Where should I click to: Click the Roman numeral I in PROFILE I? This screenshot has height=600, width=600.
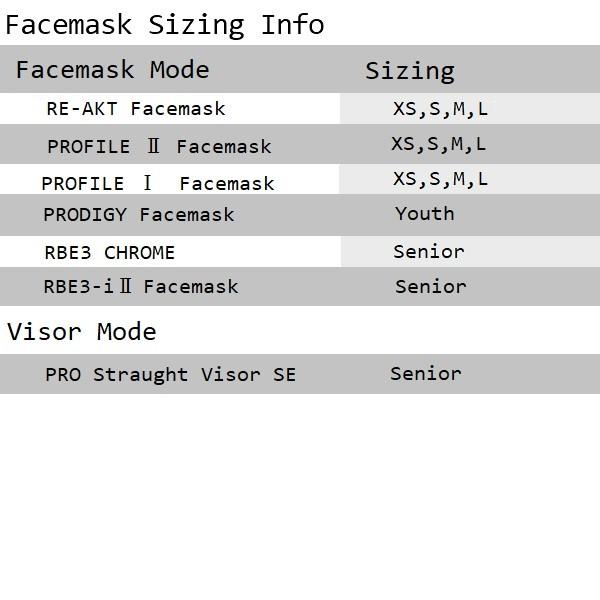147,183
